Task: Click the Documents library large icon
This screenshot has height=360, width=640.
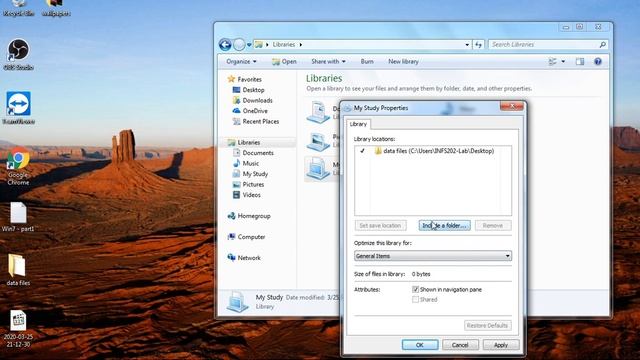Action: click(x=318, y=112)
